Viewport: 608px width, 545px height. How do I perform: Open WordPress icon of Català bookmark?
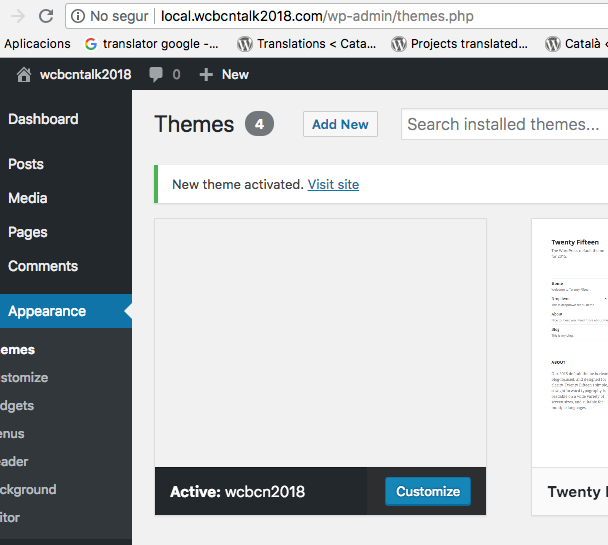click(x=553, y=44)
